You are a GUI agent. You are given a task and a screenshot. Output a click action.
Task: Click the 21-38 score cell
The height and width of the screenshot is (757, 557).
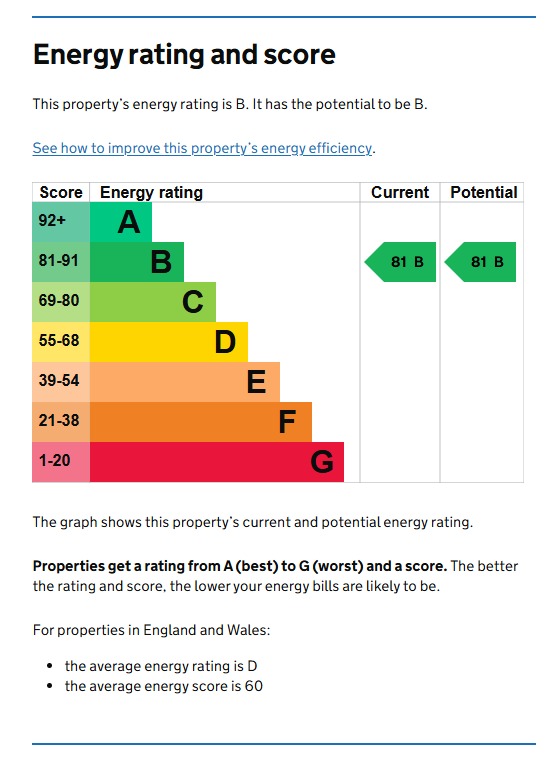61,422
